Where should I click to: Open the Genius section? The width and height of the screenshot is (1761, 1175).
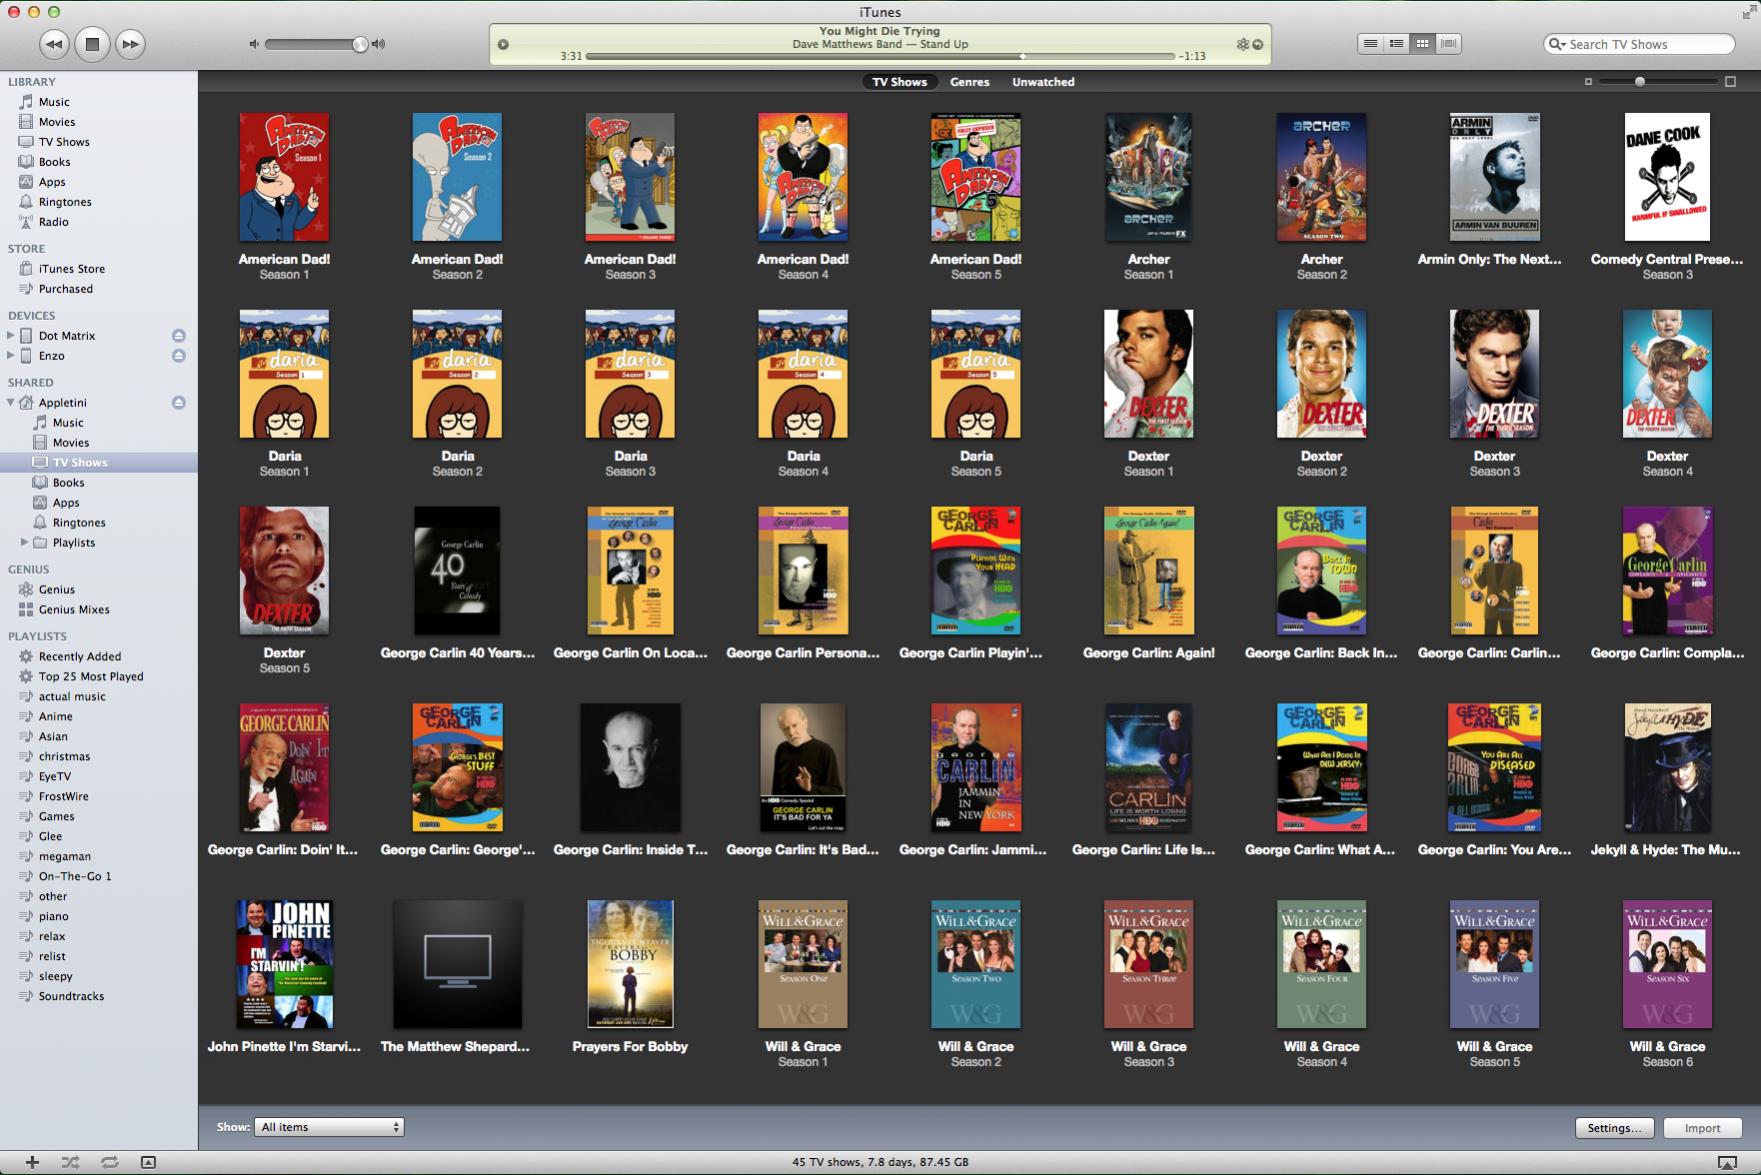point(57,590)
